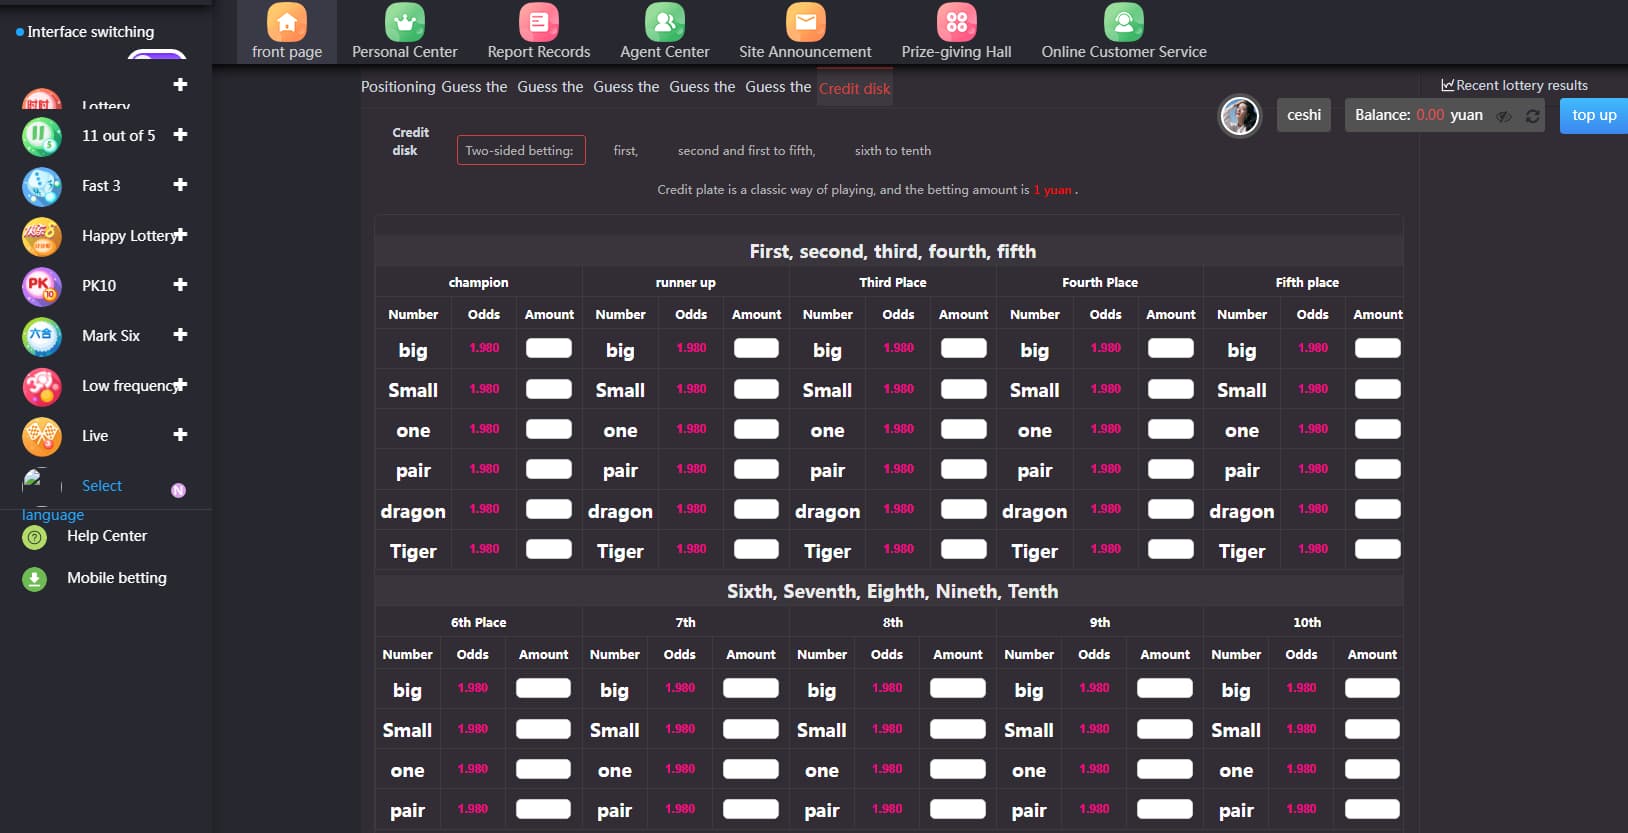This screenshot has height=833, width=1628.
Task: Toggle balance visibility eye icon
Action: [1504, 116]
